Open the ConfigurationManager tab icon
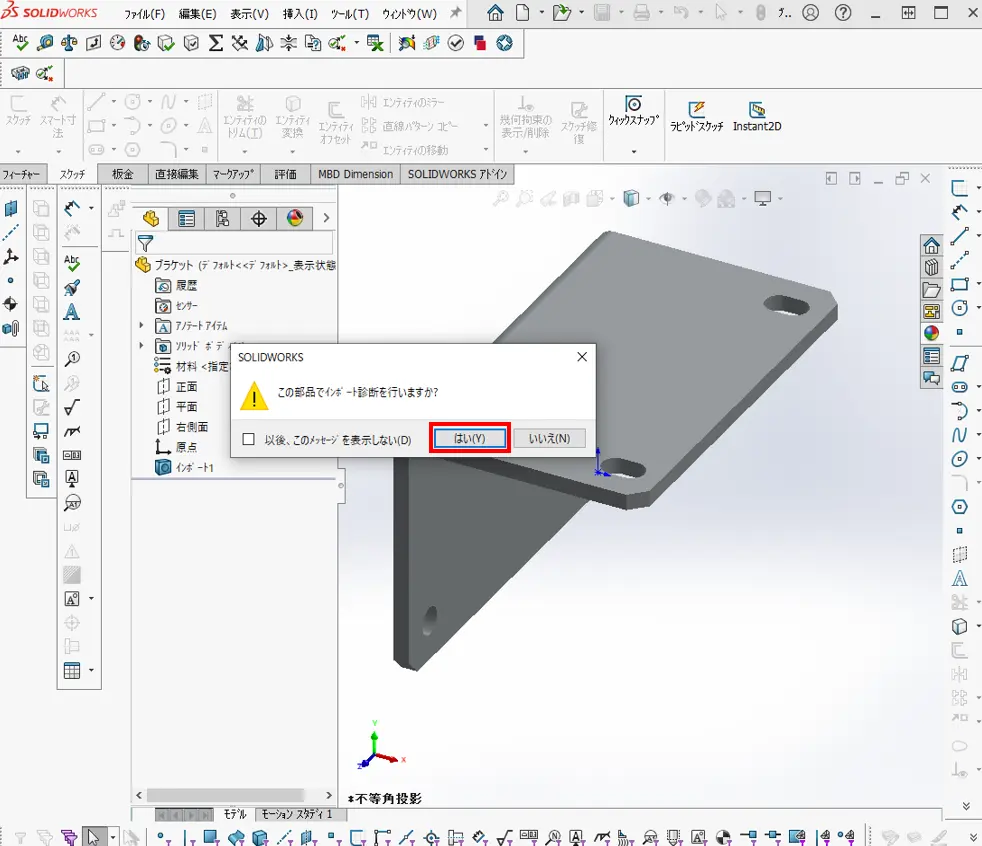 (223, 219)
